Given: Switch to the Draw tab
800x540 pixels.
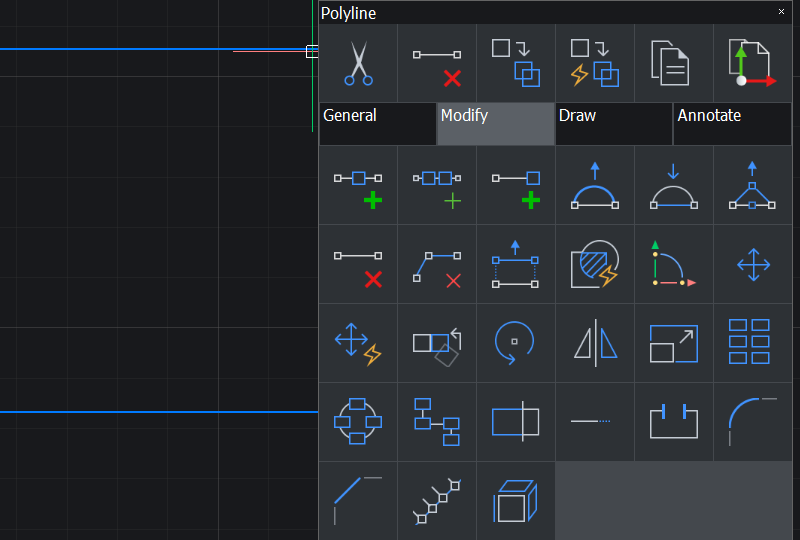Looking at the screenshot, I should coord(614,123).
